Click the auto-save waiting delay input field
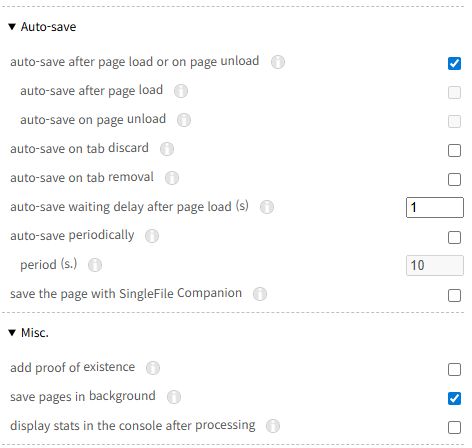This screenshot has width=472, height=448. point(435,207)
